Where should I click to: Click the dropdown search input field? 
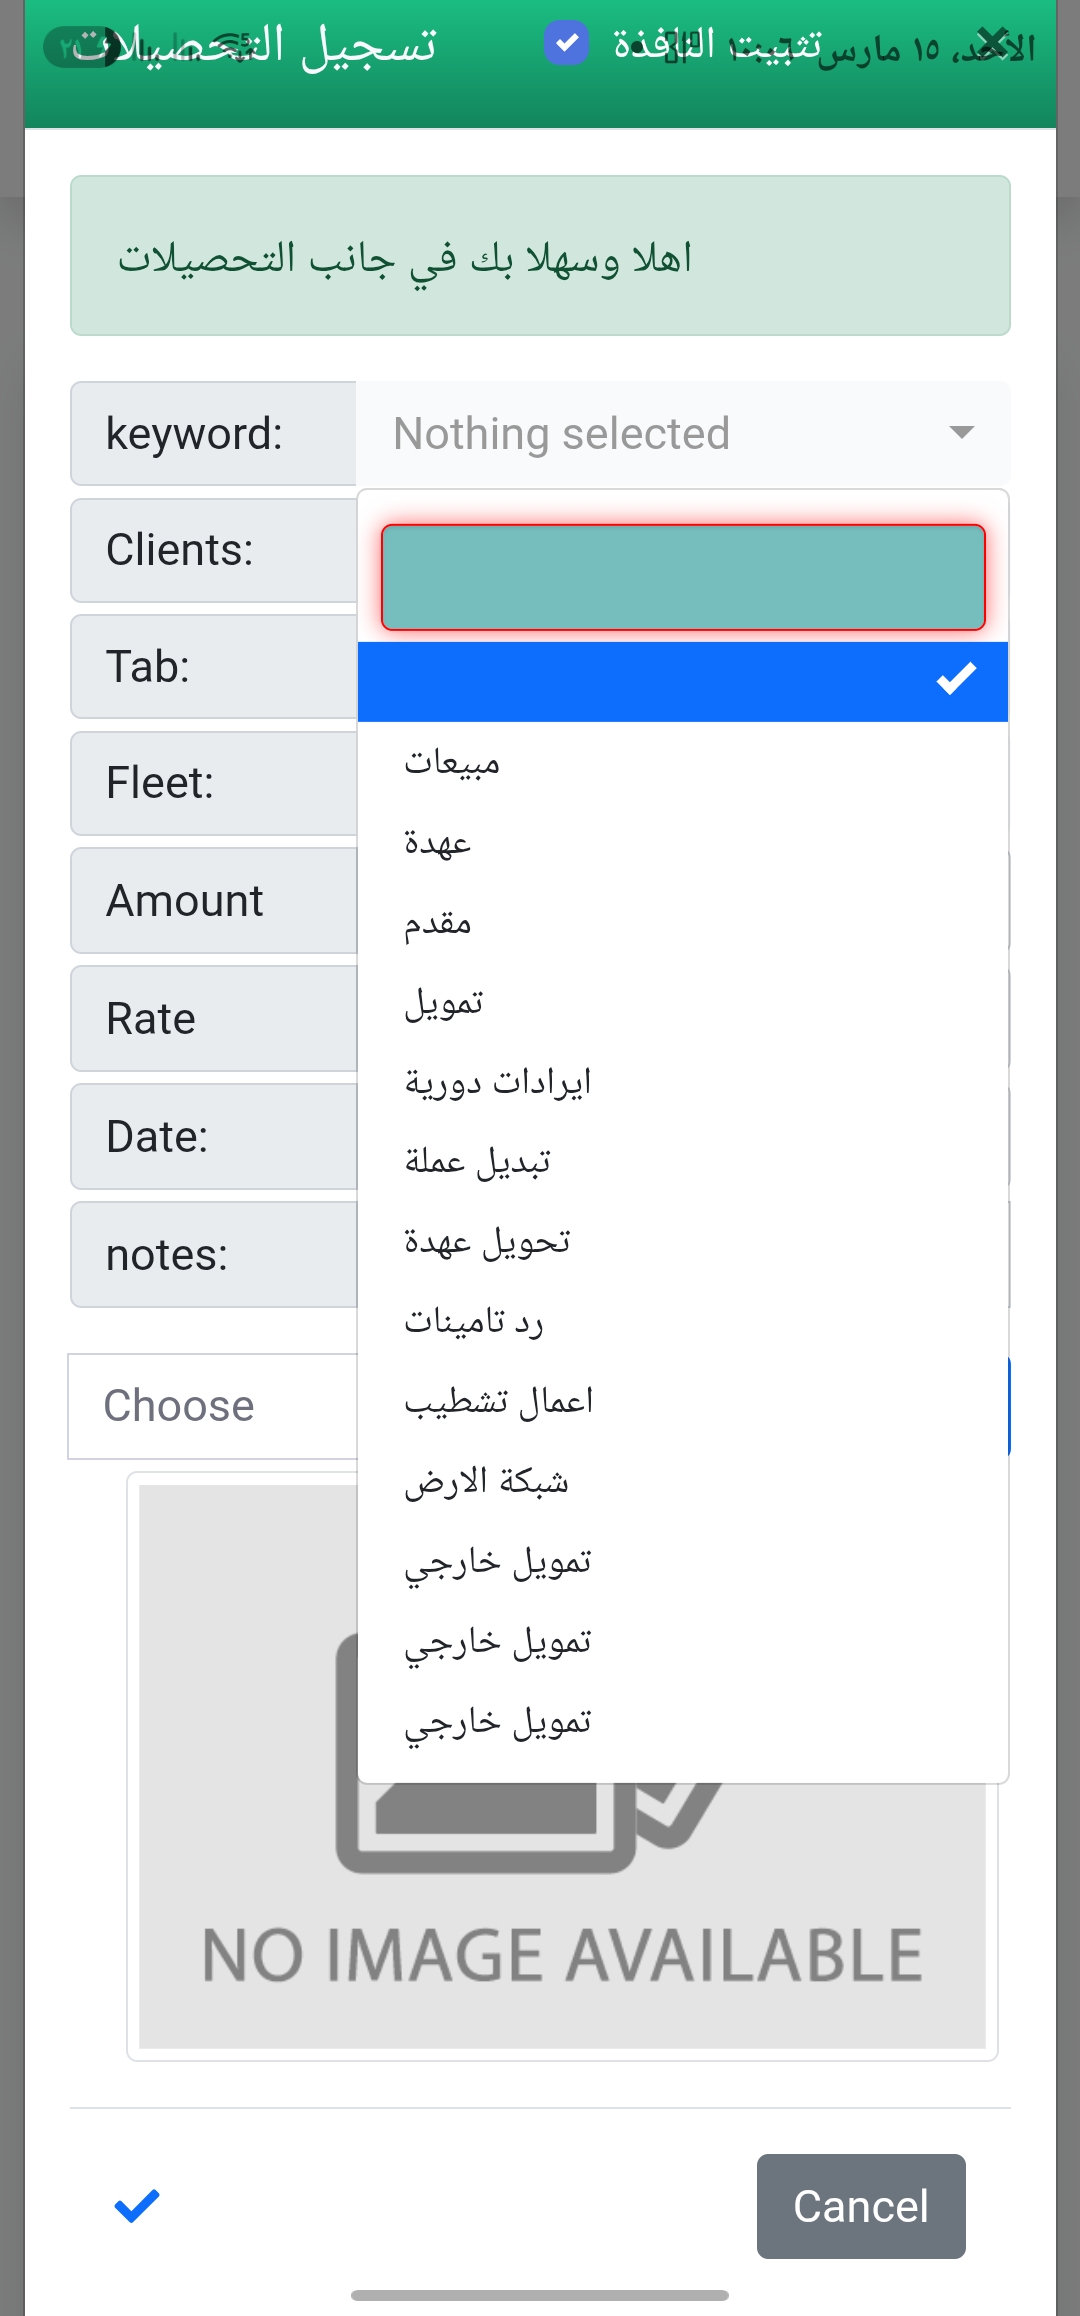[683, 578]
